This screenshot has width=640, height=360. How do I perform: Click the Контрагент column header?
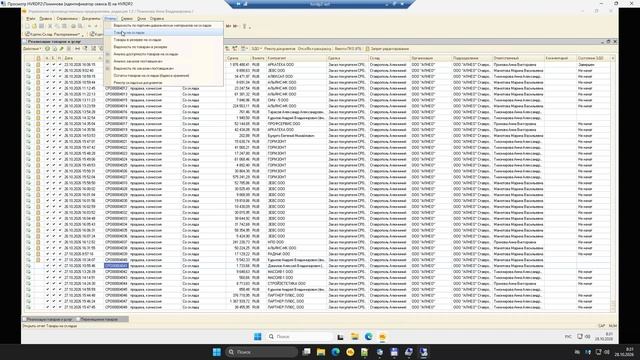click(296, 58)
